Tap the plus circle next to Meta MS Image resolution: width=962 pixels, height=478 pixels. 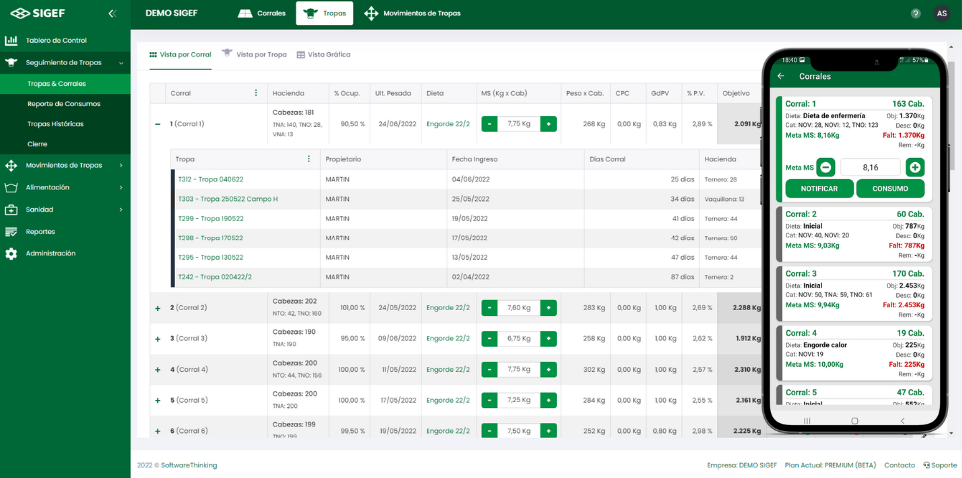[915, 167]
